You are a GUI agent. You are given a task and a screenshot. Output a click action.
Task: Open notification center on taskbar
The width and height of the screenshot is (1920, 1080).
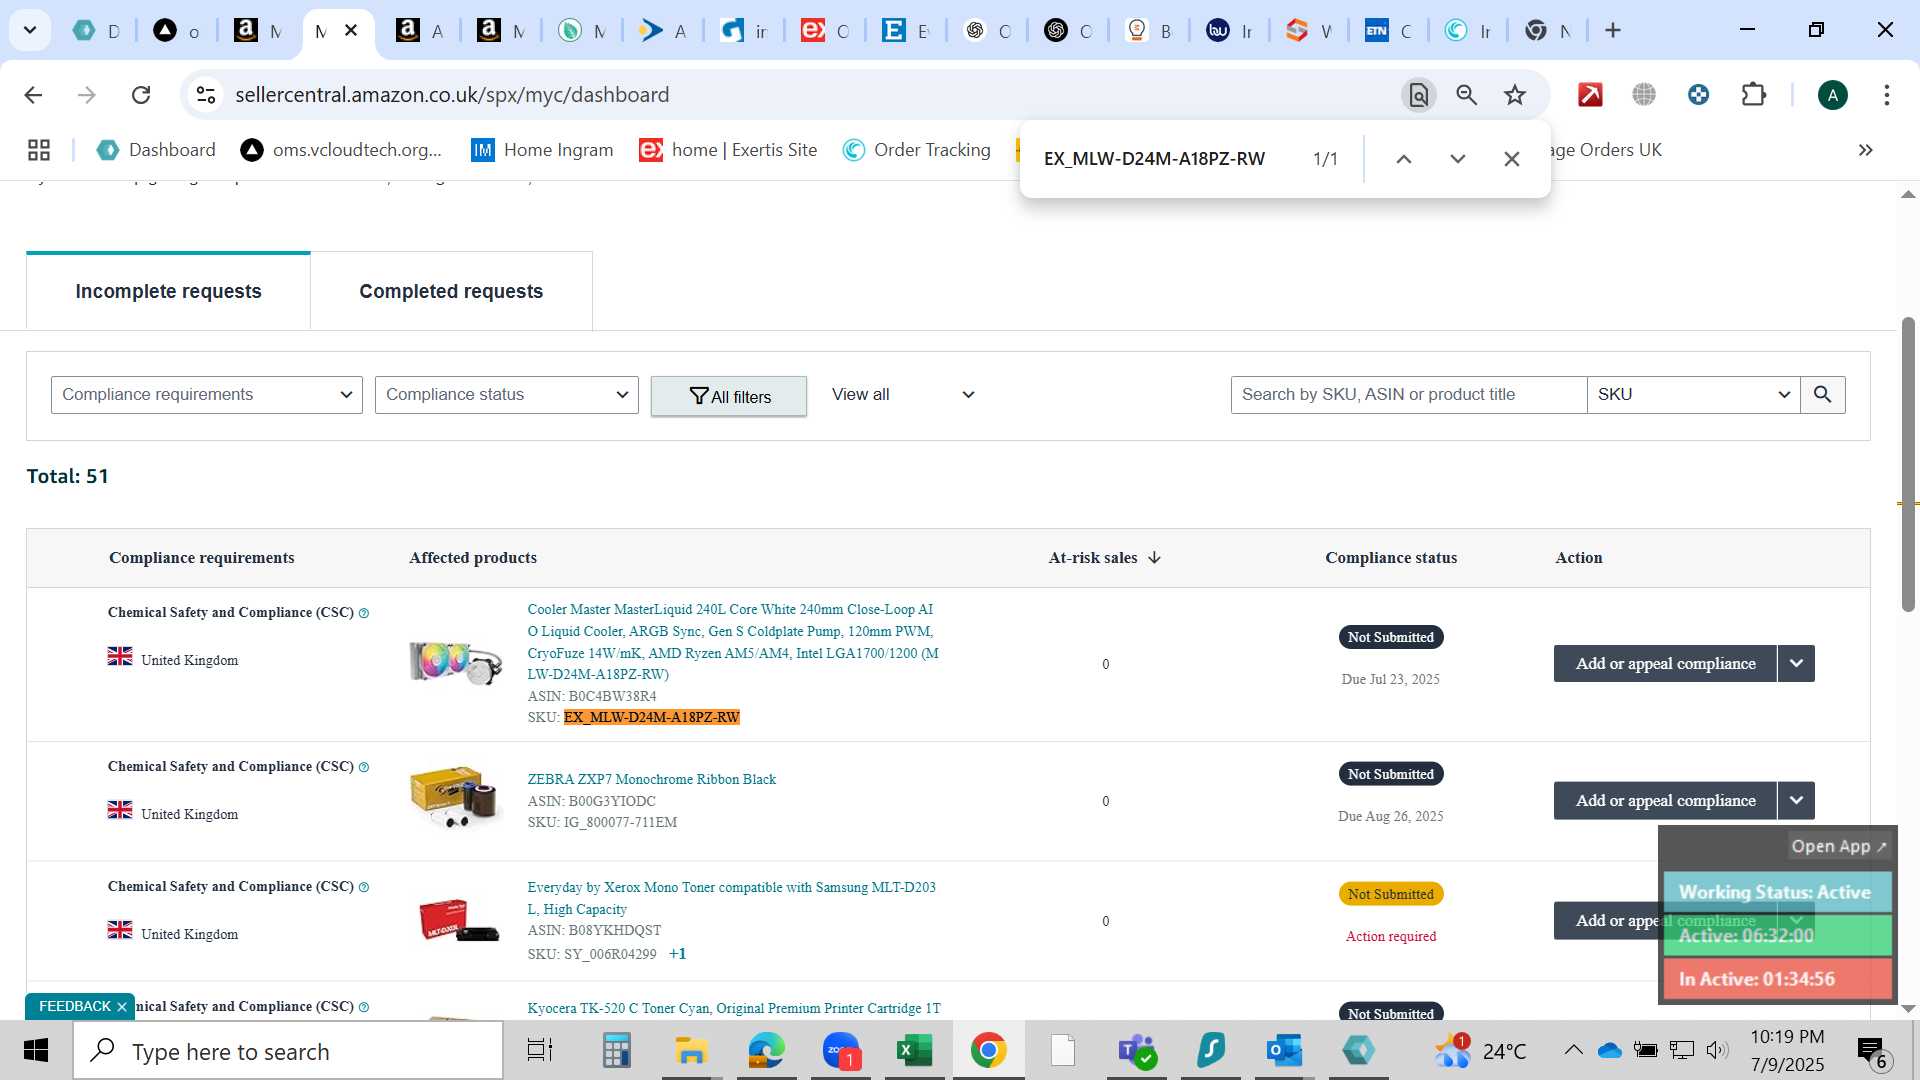1872,1051
